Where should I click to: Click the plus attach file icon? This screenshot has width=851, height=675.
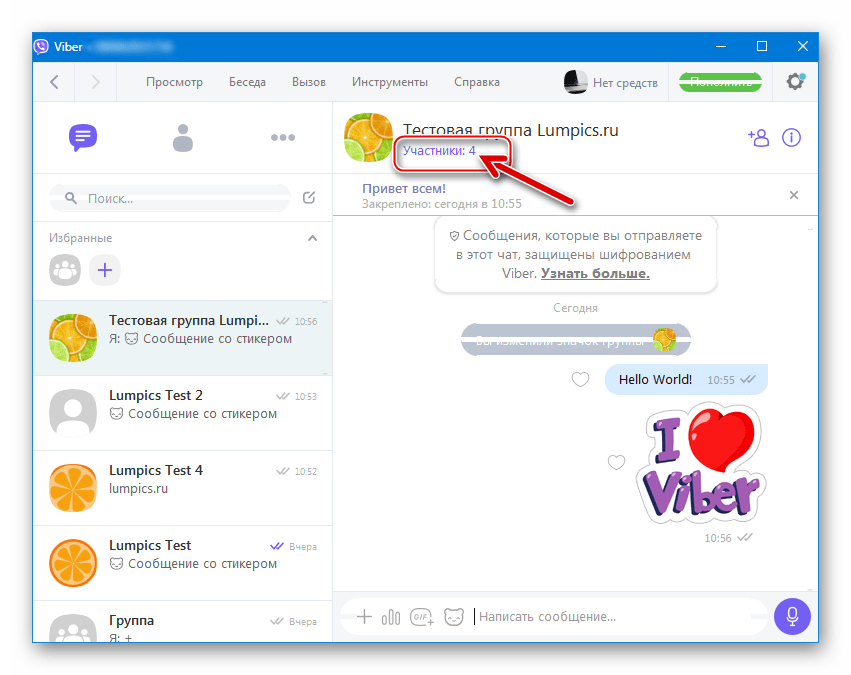tap(364, 617)
